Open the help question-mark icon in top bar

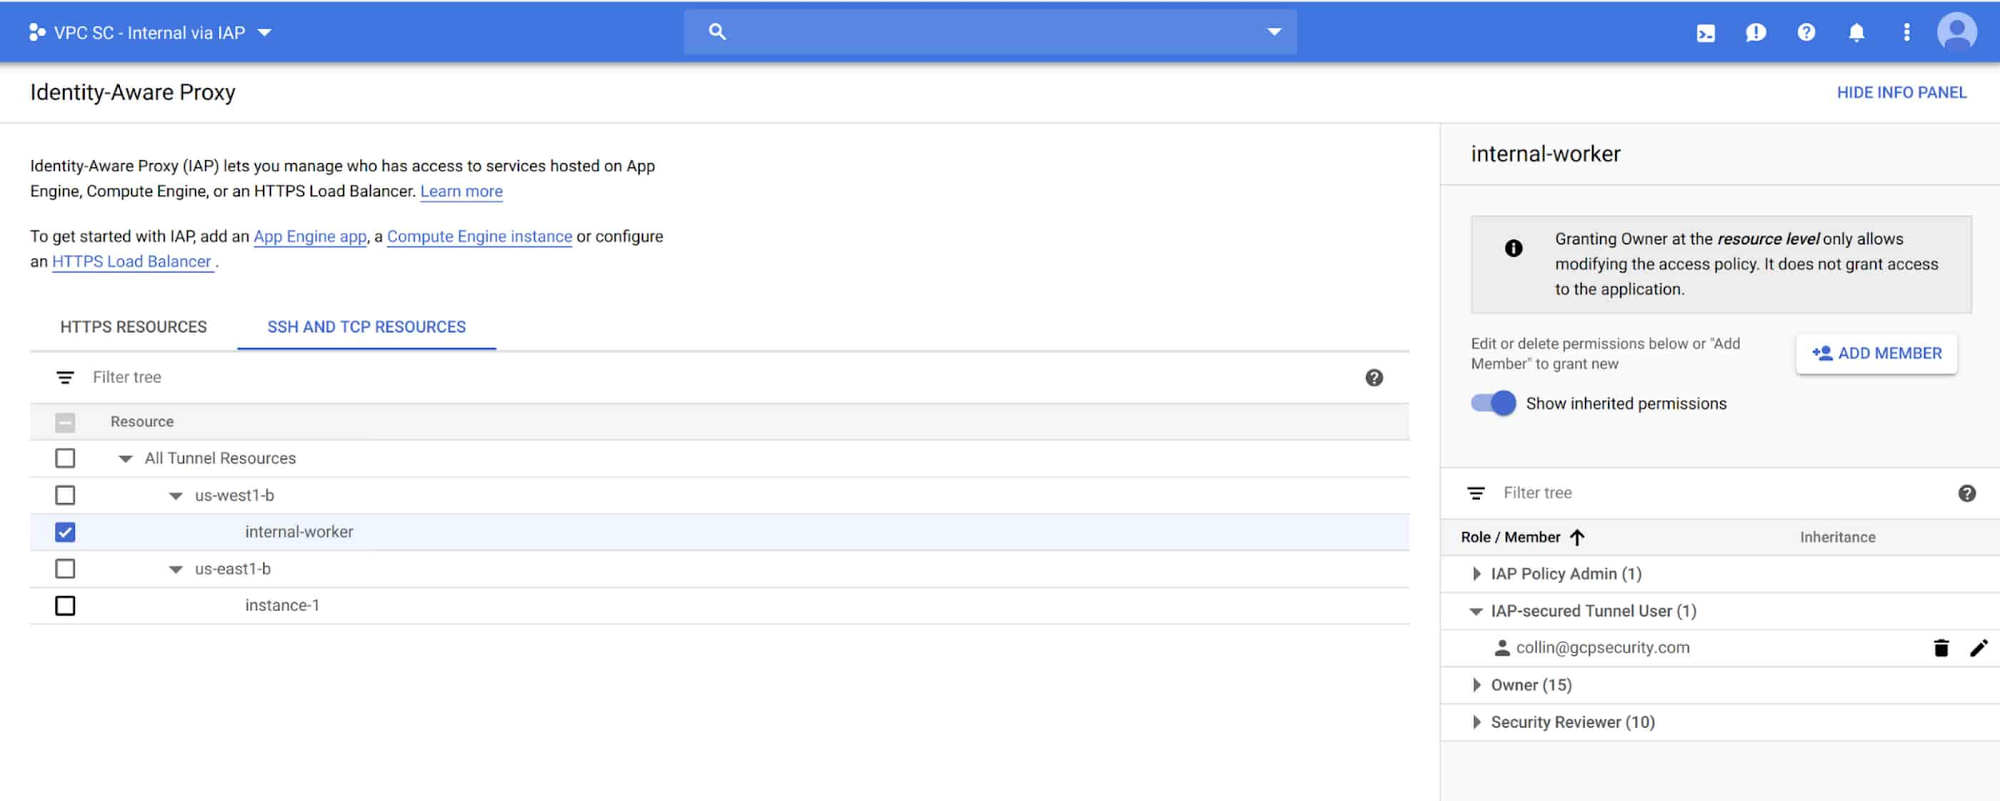click(1806, 33)
